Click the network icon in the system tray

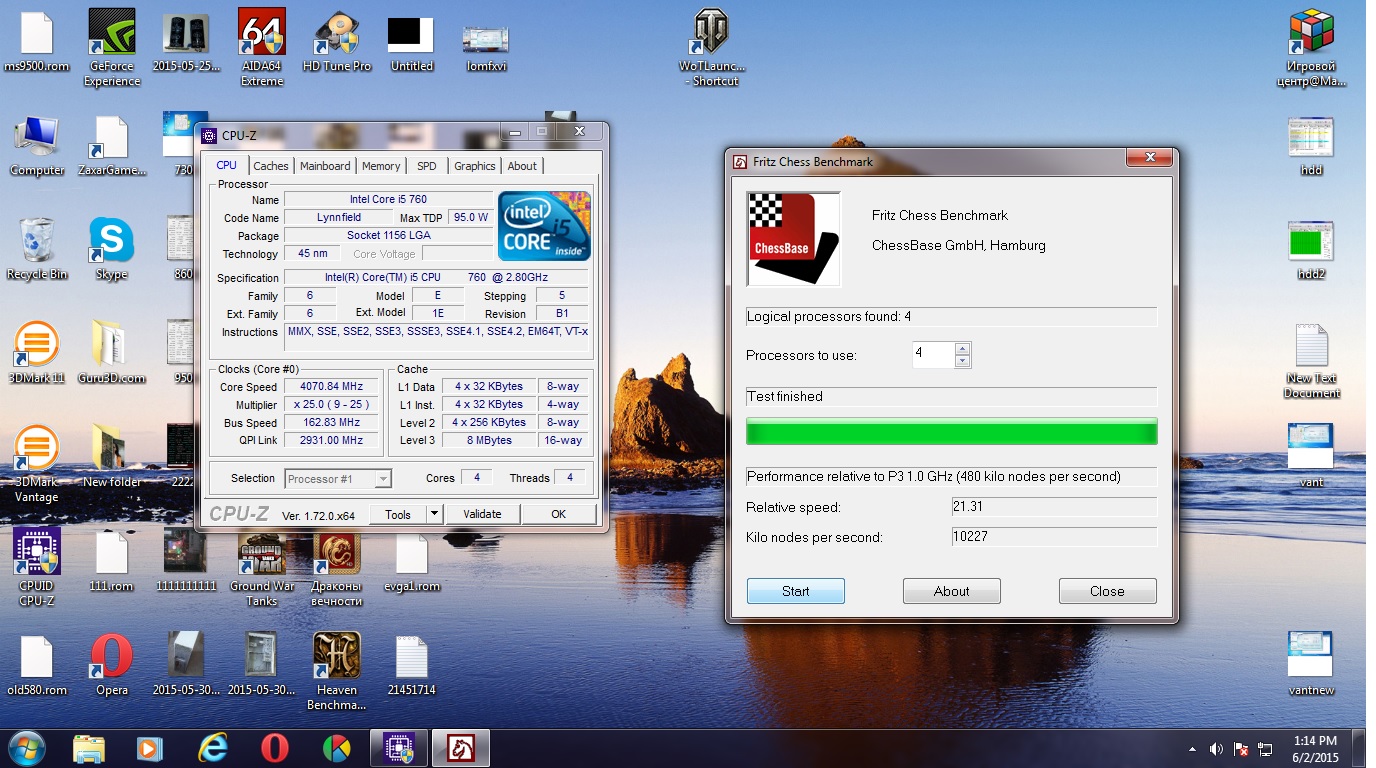point(1265,749)
